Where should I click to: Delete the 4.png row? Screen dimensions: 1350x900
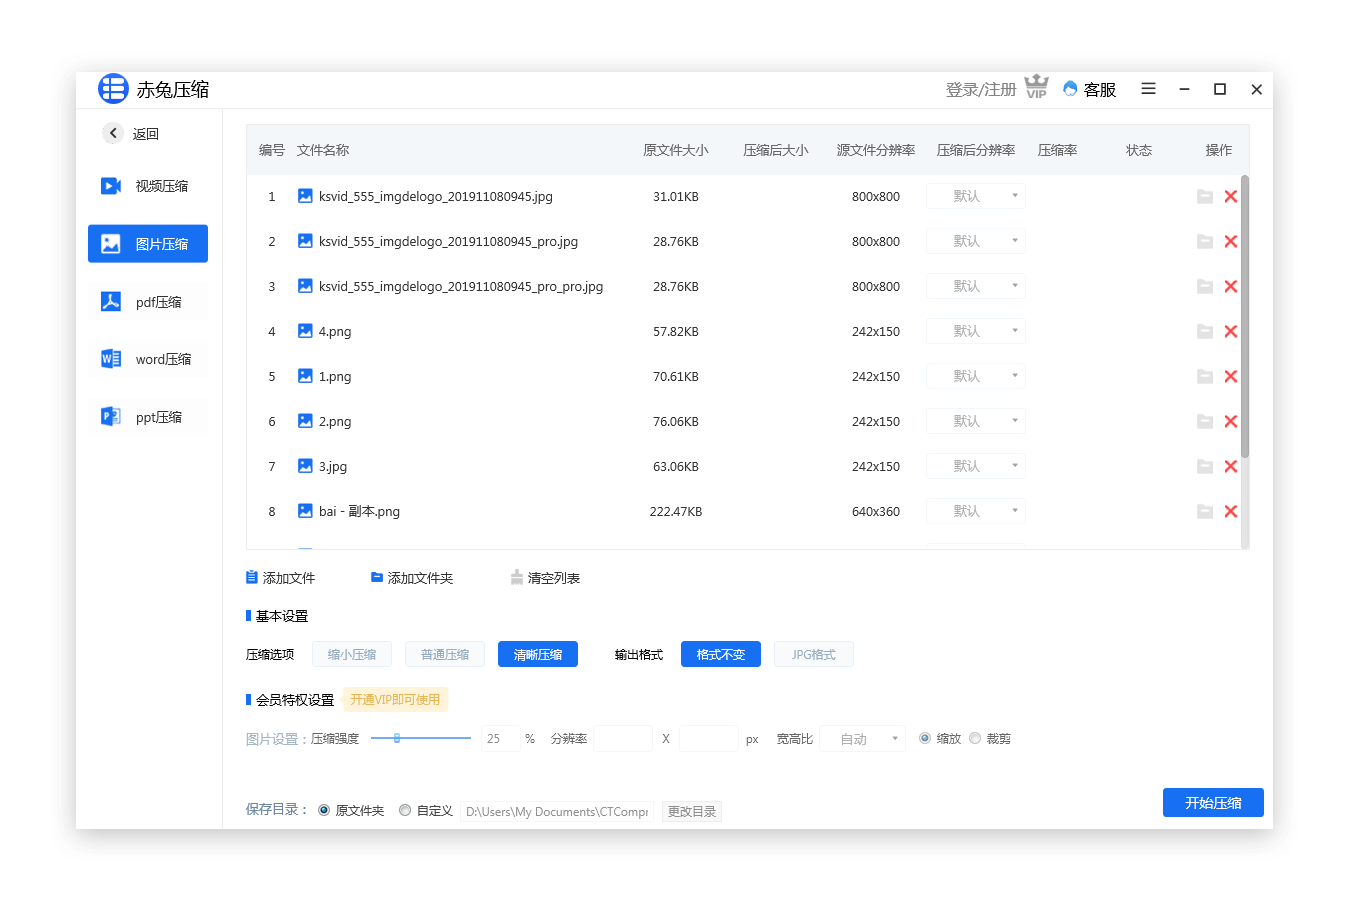click(x=1231, y=332)
